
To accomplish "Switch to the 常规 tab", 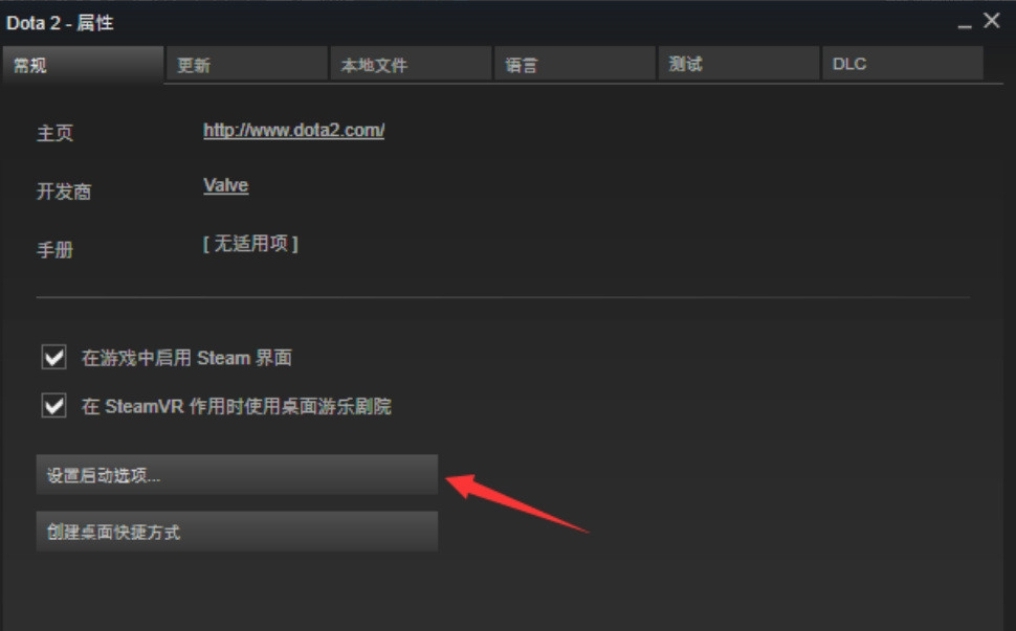I will click(x=82, y=64).
